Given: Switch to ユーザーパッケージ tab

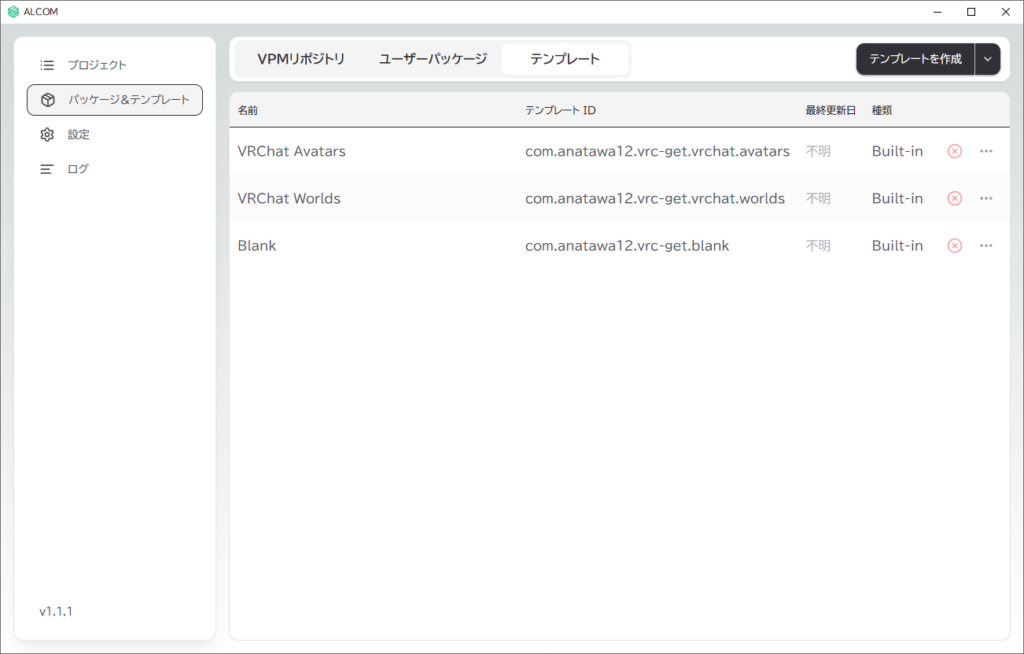Looking at the screenshot, I should coord(433,59).
